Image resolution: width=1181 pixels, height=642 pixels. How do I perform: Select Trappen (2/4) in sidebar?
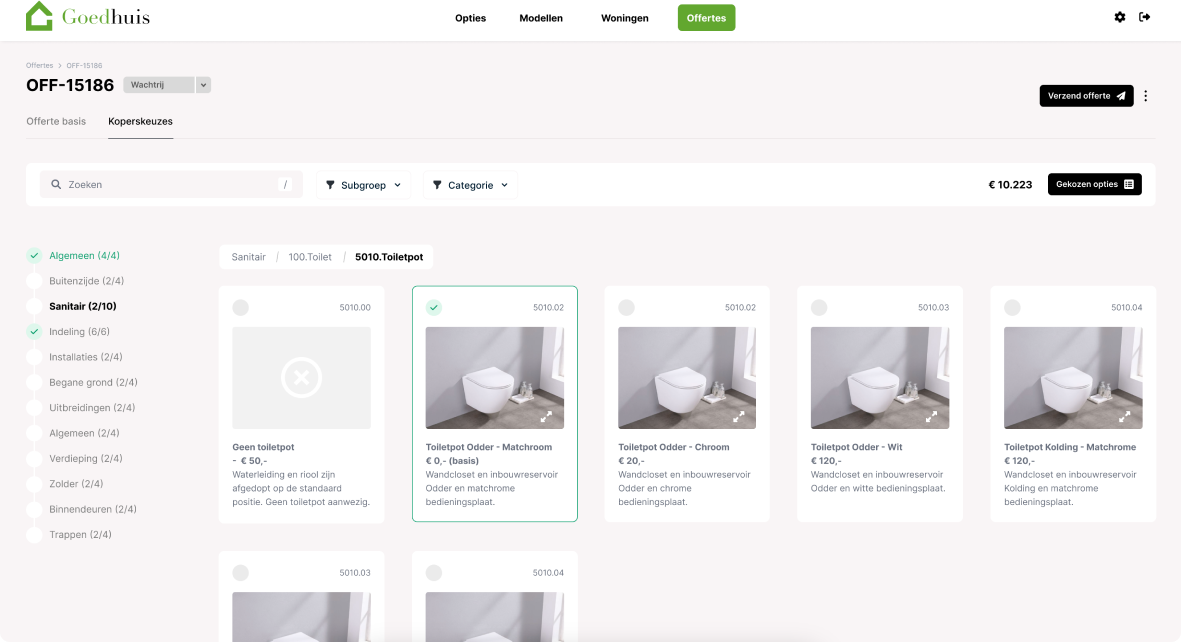[81, 534]
